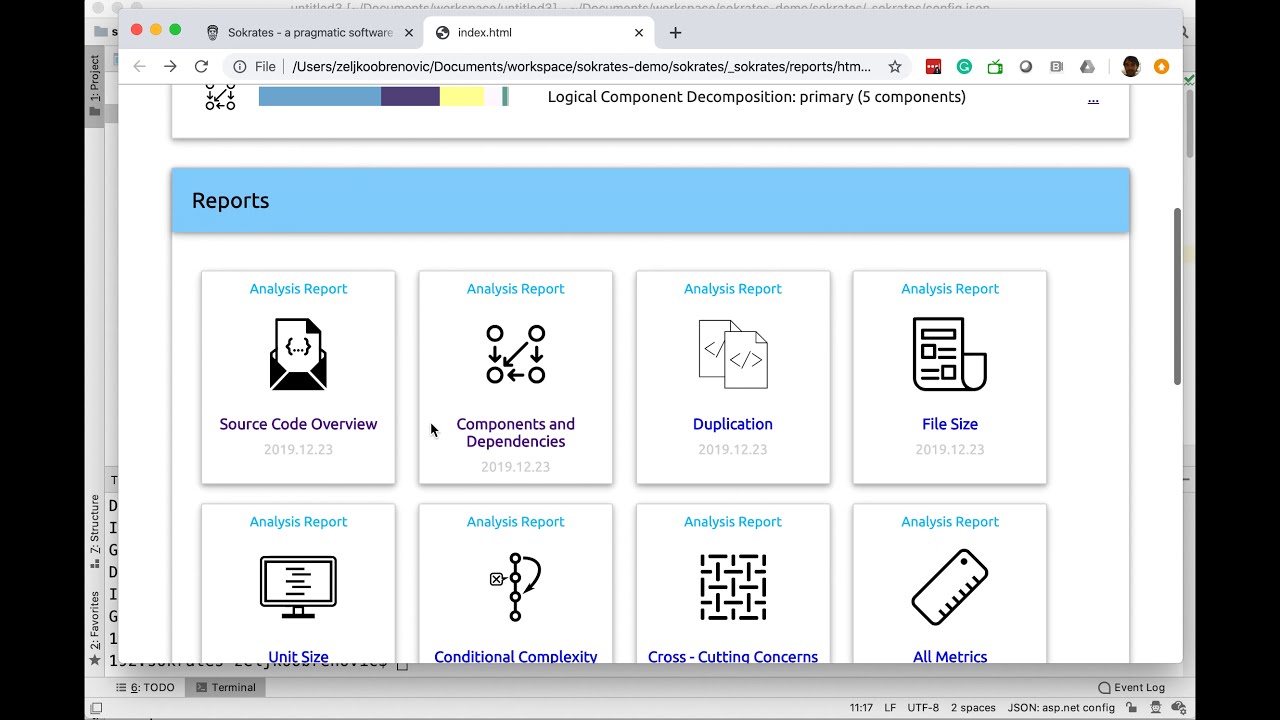Open the Chrome profile avatar
The height and width of the screenshot is (720, 1280).
click(1131, 67)
